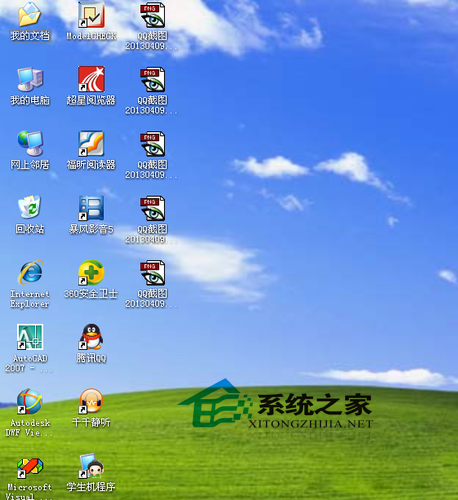This screenshot has height=500, width=458.
Task: Click the ModelCHECK shortcut icon
Action: [91, 15]
